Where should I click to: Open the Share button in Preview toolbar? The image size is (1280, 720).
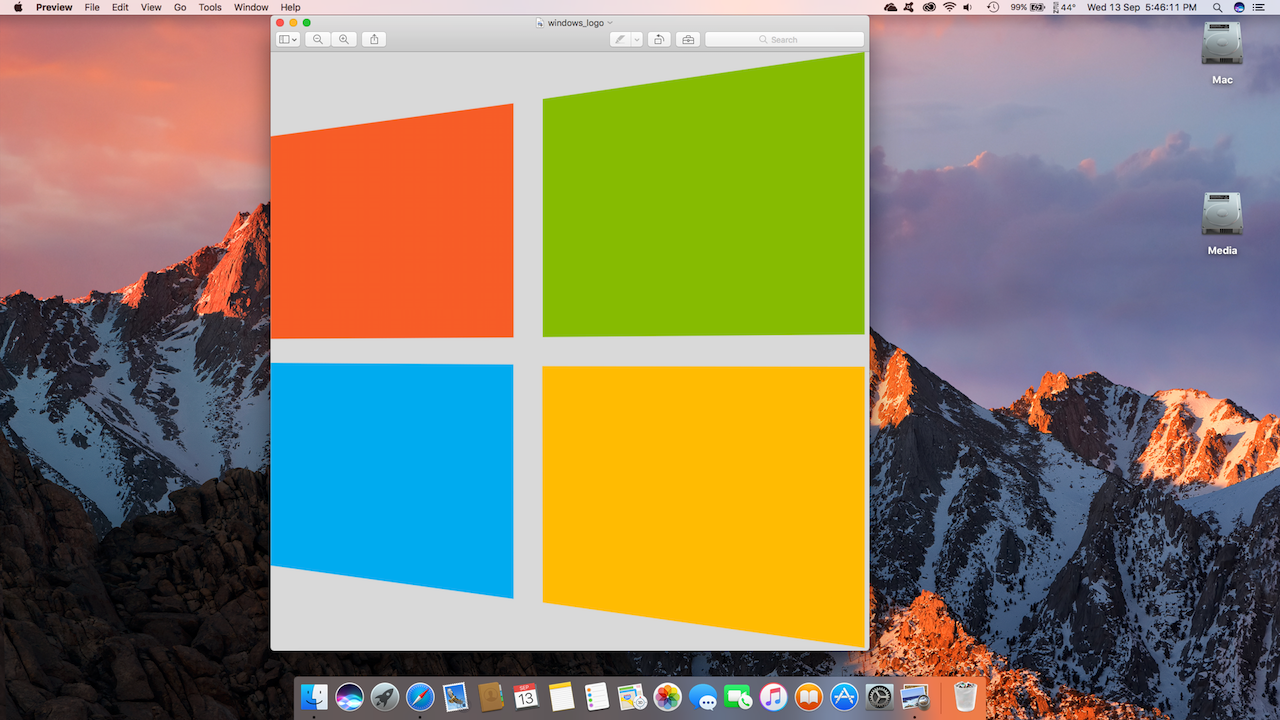374,39
